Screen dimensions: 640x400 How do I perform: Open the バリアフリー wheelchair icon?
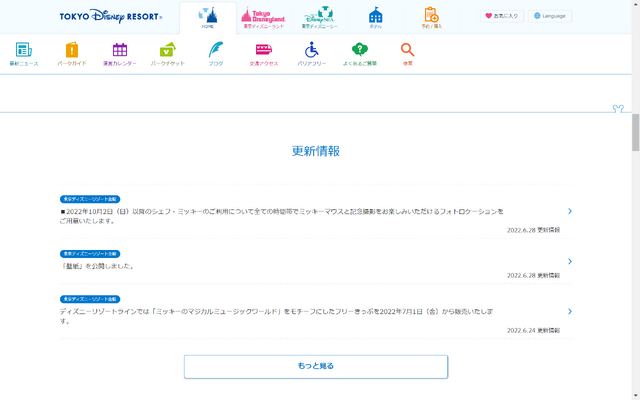point(311,50)
